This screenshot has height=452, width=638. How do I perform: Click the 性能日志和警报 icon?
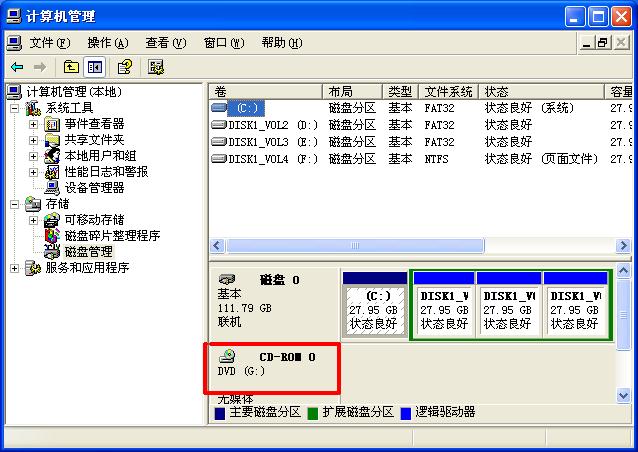click(52, 172)
